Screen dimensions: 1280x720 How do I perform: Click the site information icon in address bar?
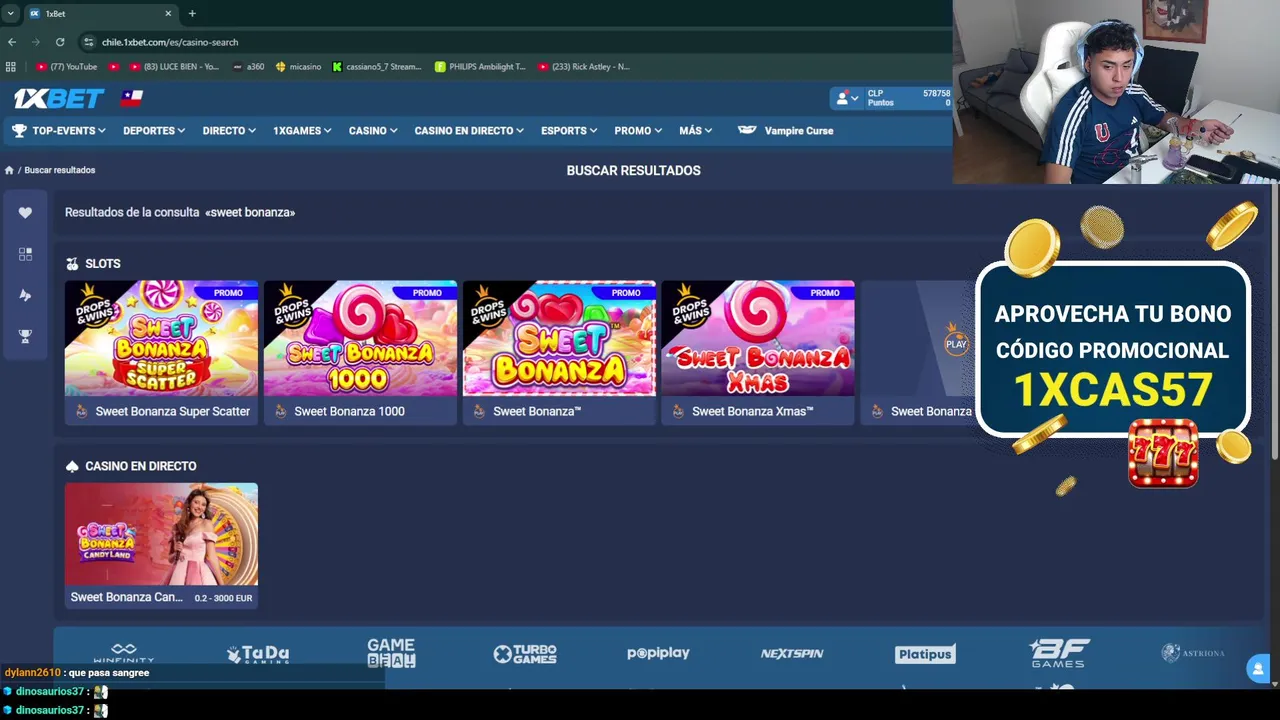click(x=89, y=42)
